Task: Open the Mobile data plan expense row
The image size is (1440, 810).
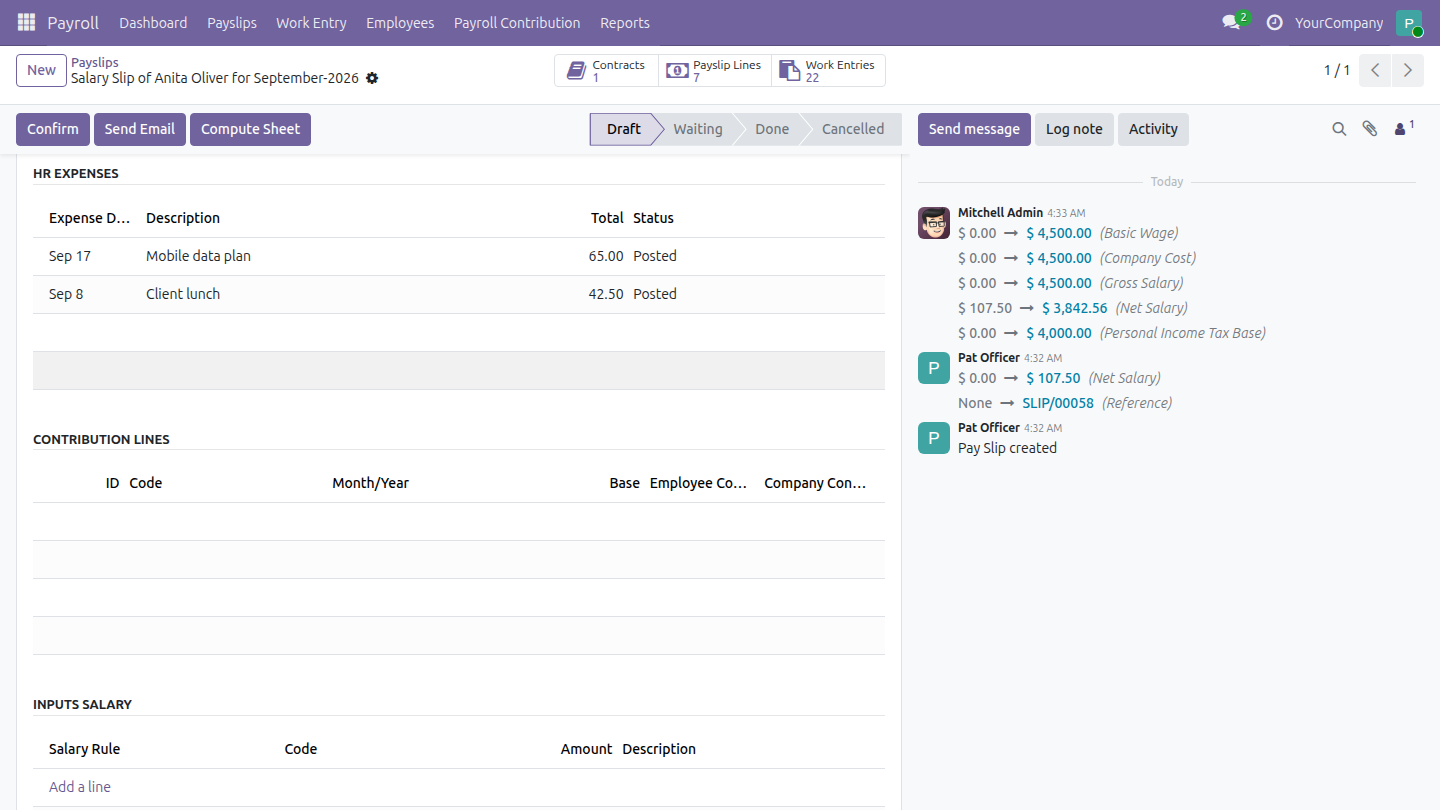Action: coord(459,256)
